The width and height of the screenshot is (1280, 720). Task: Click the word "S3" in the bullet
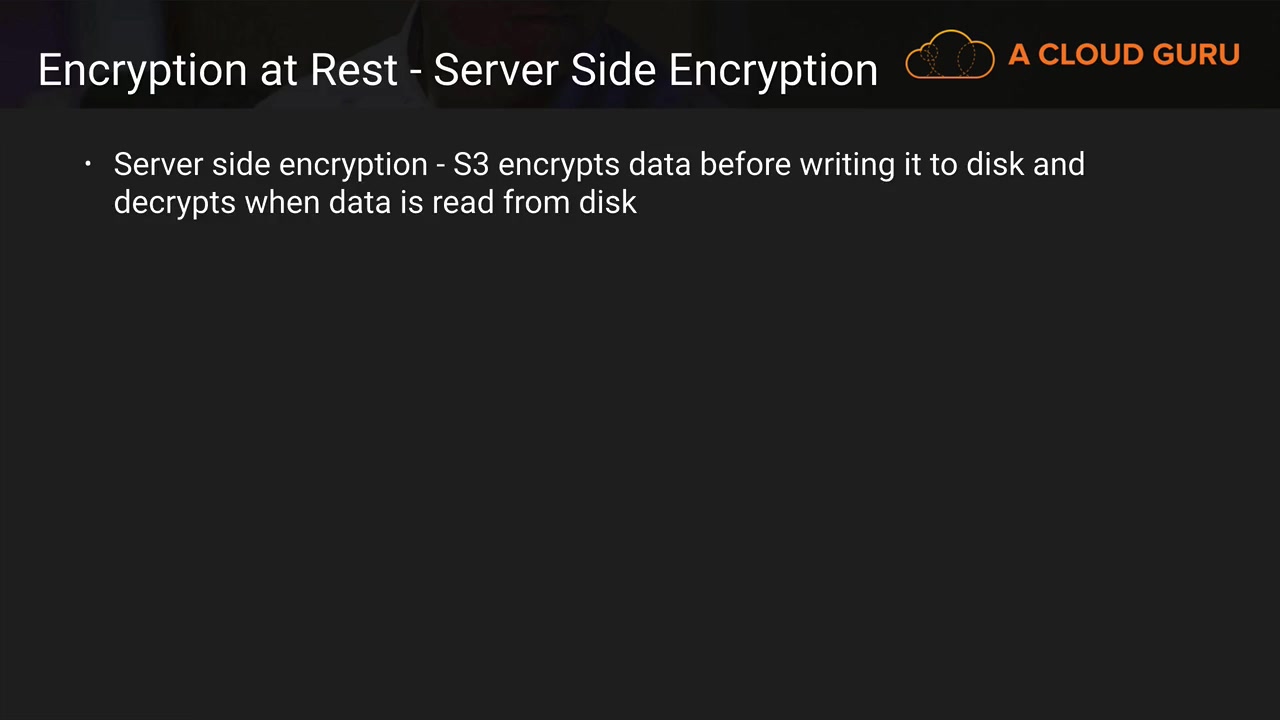470,164
